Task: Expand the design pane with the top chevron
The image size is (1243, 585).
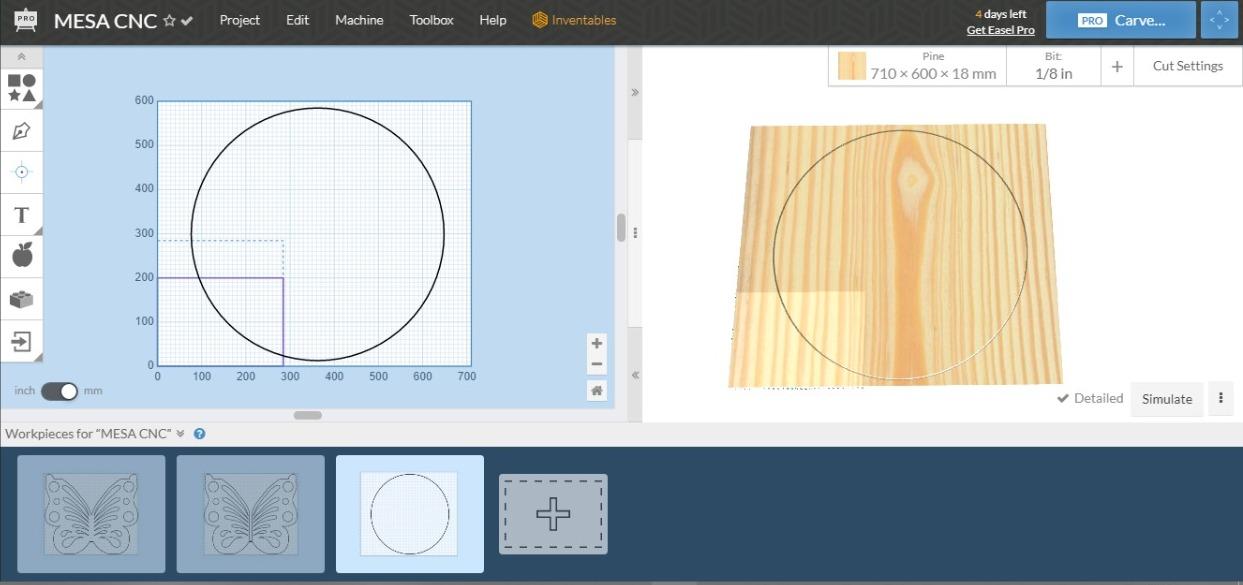Action: pyautogui.click(x=635, y=92)
